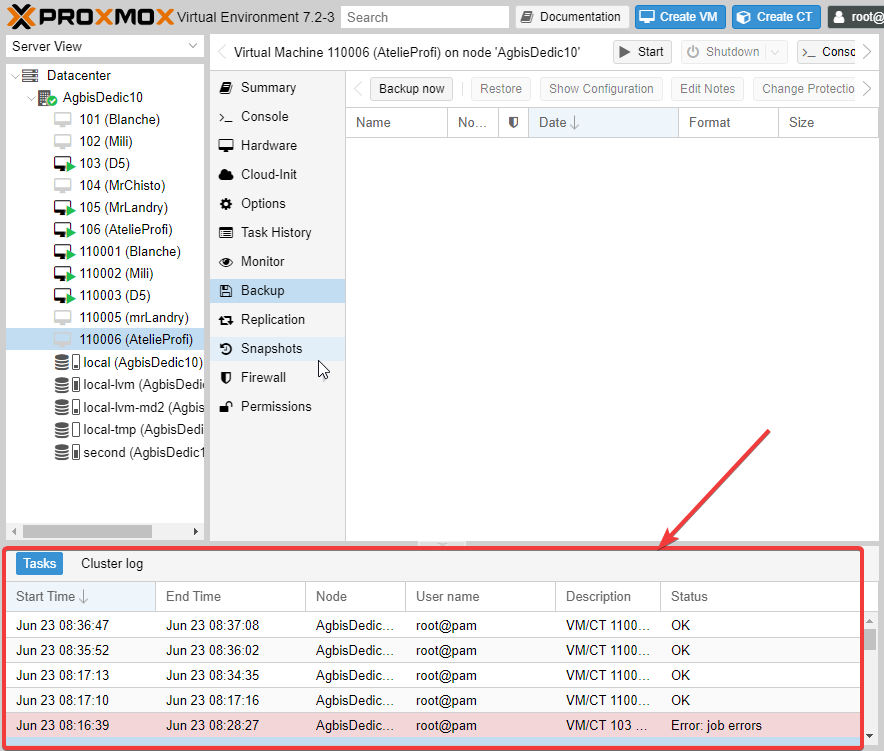This screenshot has width=884, height=751.
Task: Select VM 110005 (mrLandry)
Action: [134, 317]
